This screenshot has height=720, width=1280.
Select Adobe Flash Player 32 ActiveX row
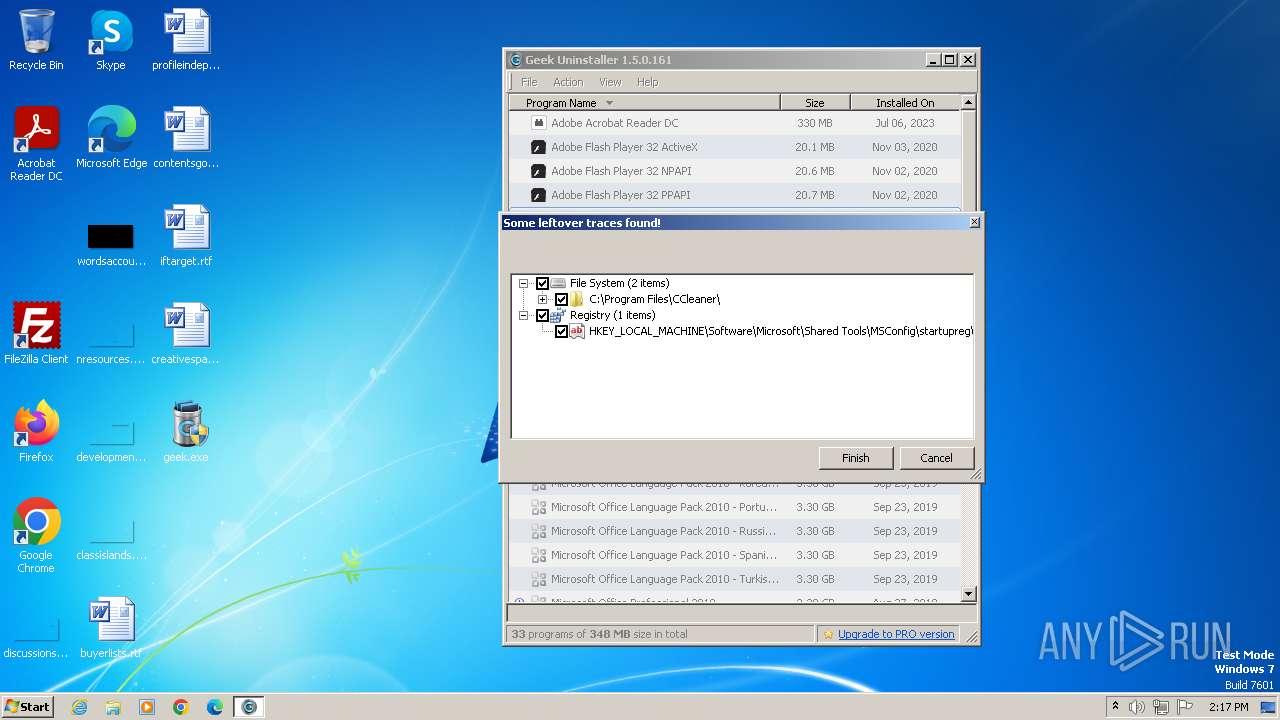(735, 147)
